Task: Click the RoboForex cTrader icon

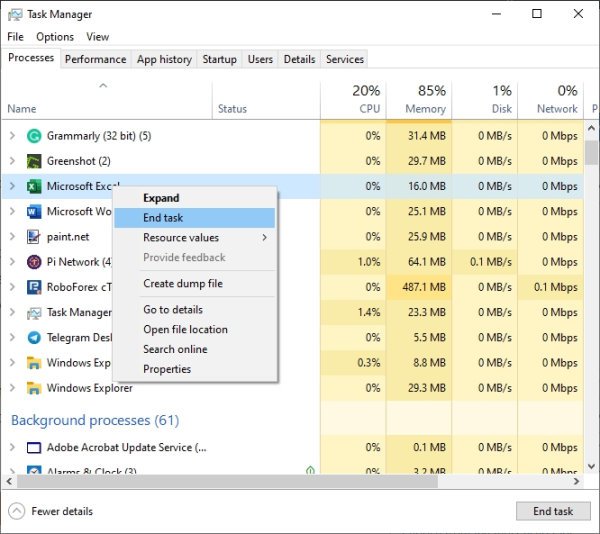Action: (33, 287)
